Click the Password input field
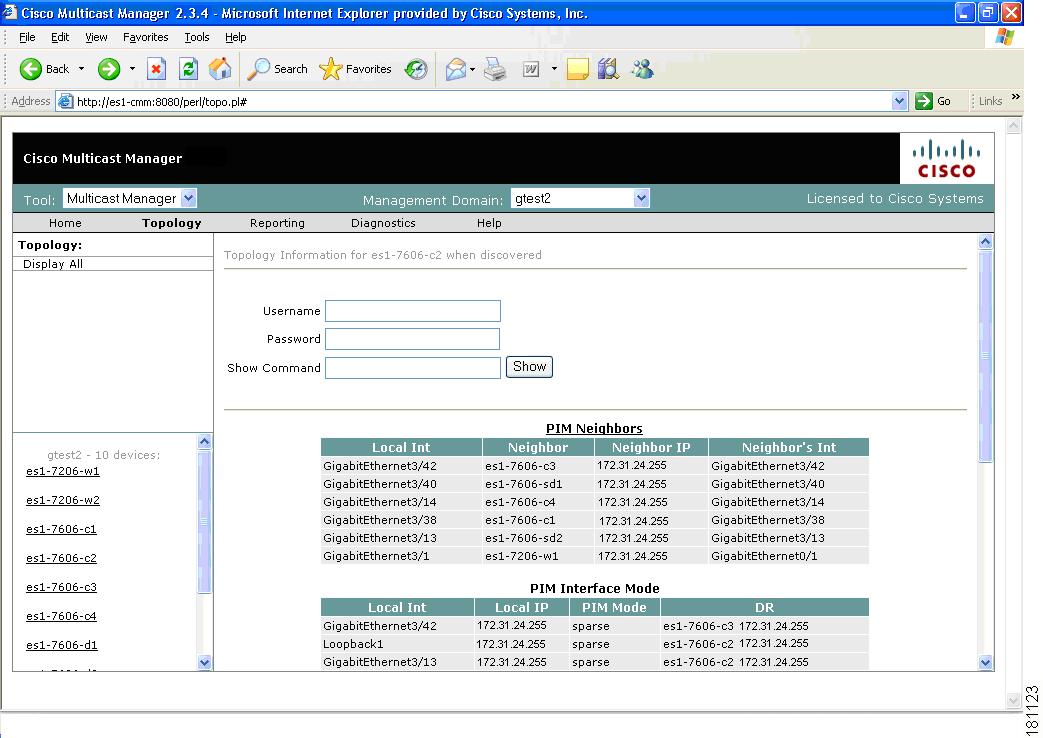 (412, 339)
